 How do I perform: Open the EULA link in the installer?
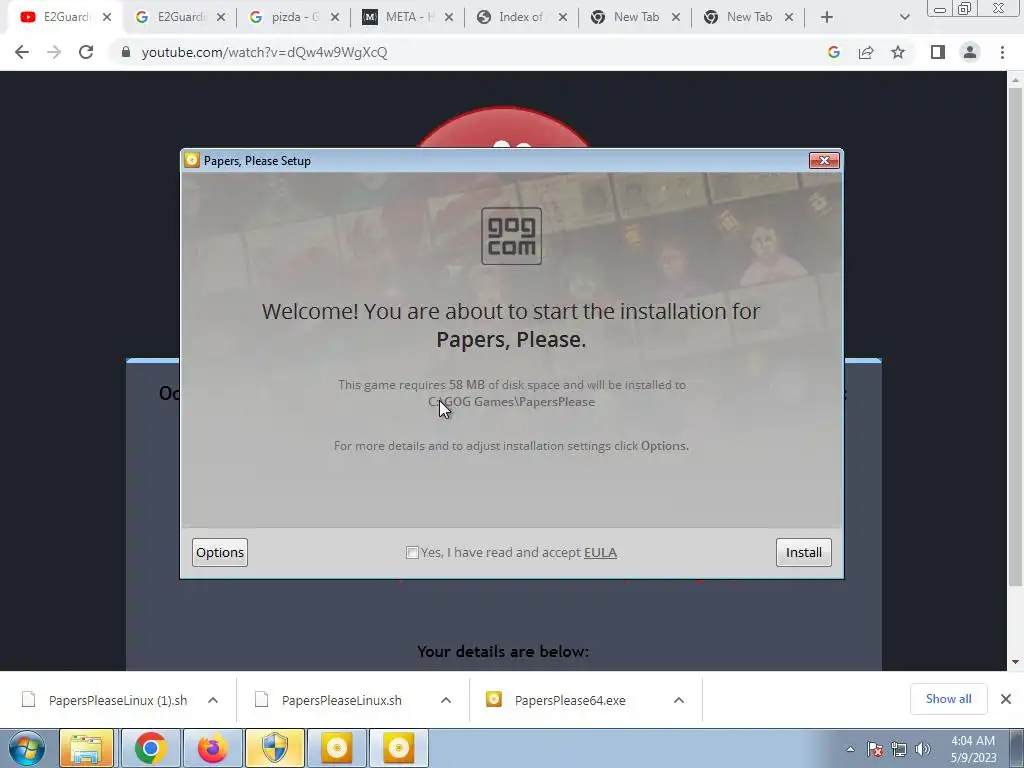tap(600, 552)
